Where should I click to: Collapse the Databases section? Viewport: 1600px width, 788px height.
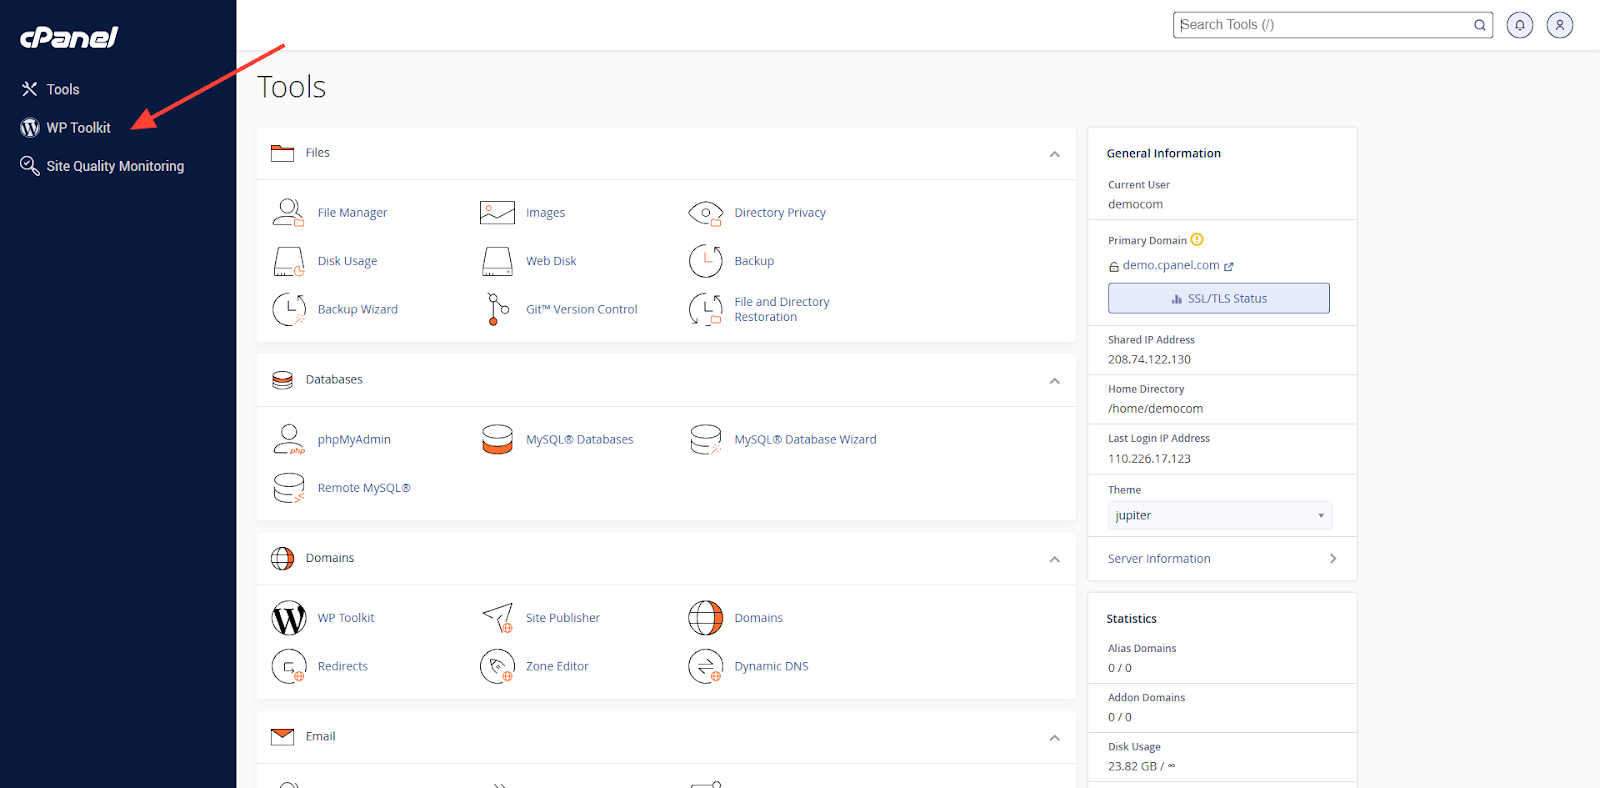[x=1054, y=381]
